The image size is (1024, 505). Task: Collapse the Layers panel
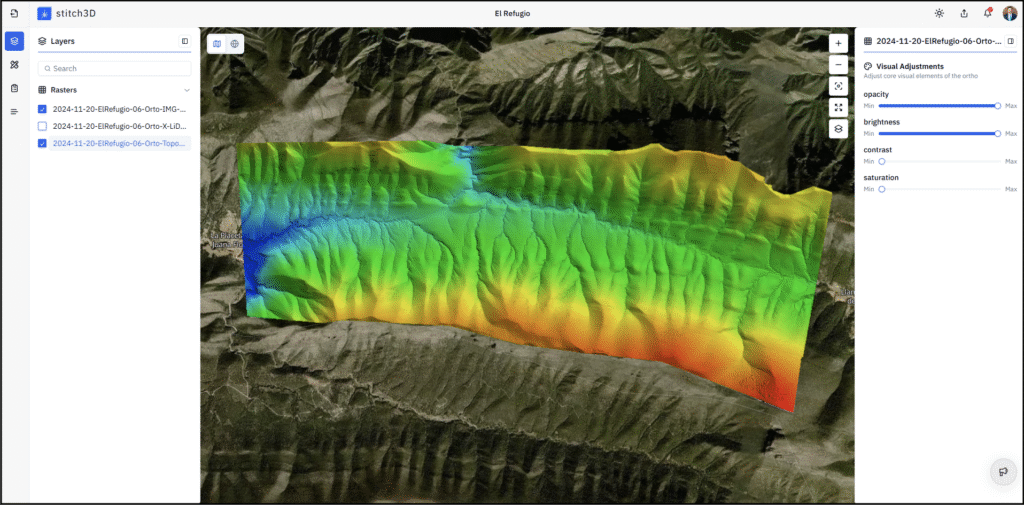185,41
